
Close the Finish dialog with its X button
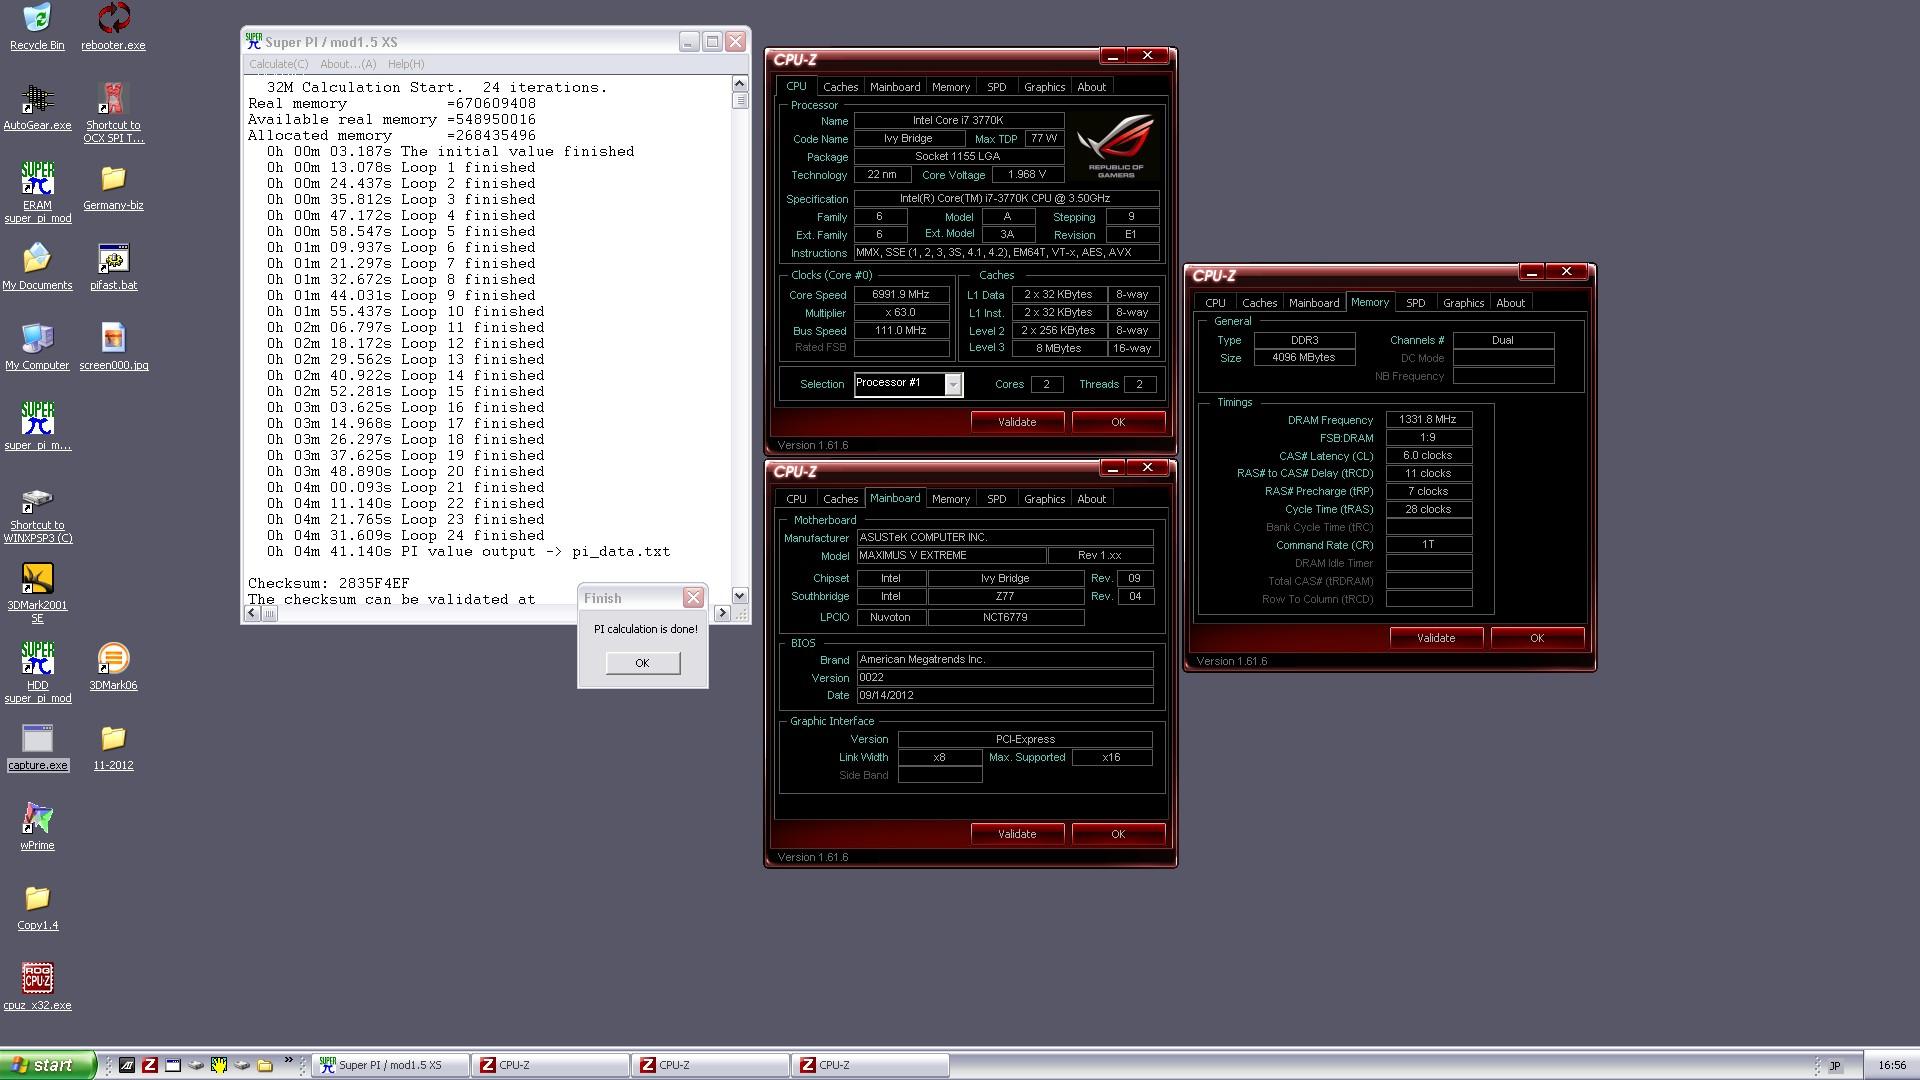[693, 598]
